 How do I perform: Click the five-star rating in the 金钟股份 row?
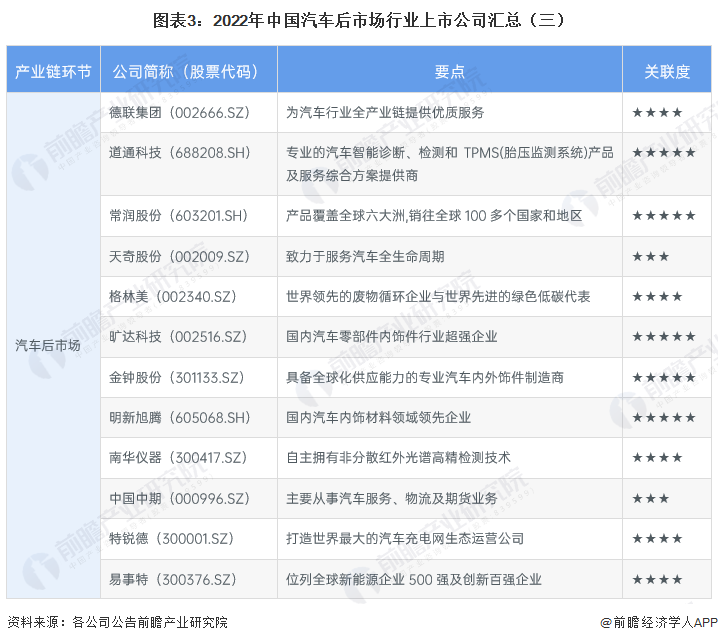click(x=664, y=378)
